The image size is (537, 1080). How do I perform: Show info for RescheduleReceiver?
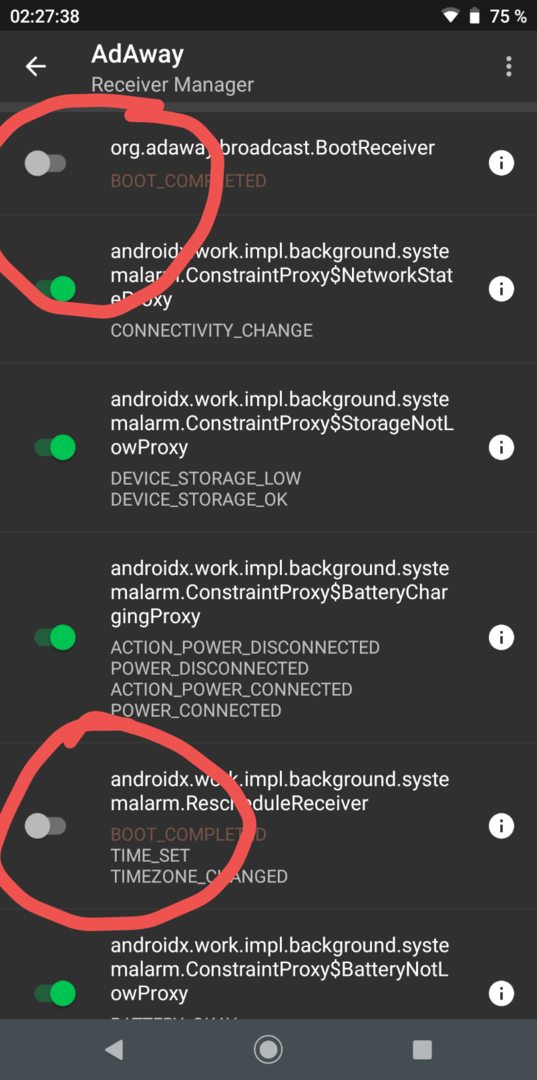click(501, 825)
